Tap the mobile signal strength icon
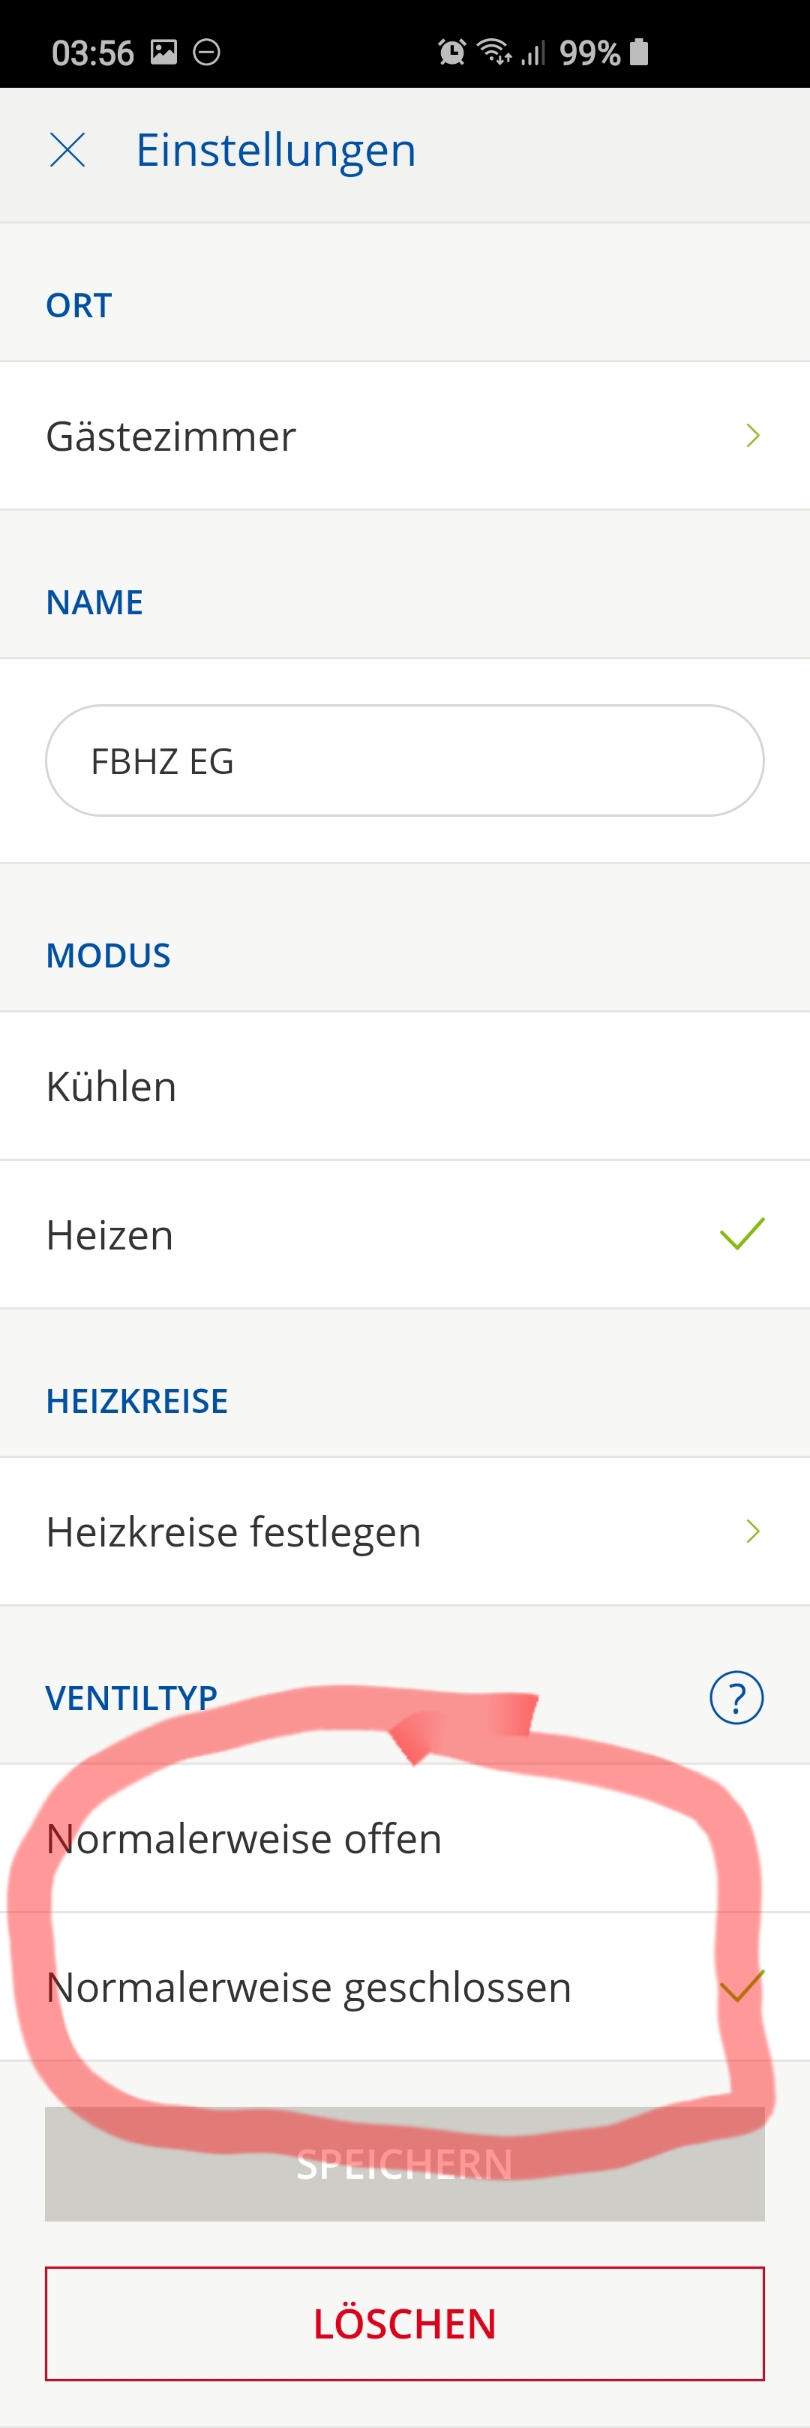810x2428 pixels. click(533, 53)
